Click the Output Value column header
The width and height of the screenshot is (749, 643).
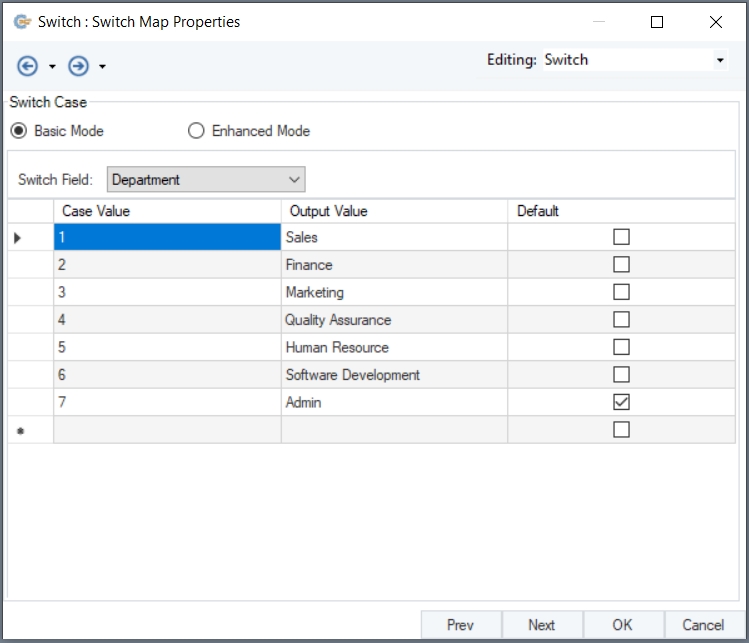[394, 211]
